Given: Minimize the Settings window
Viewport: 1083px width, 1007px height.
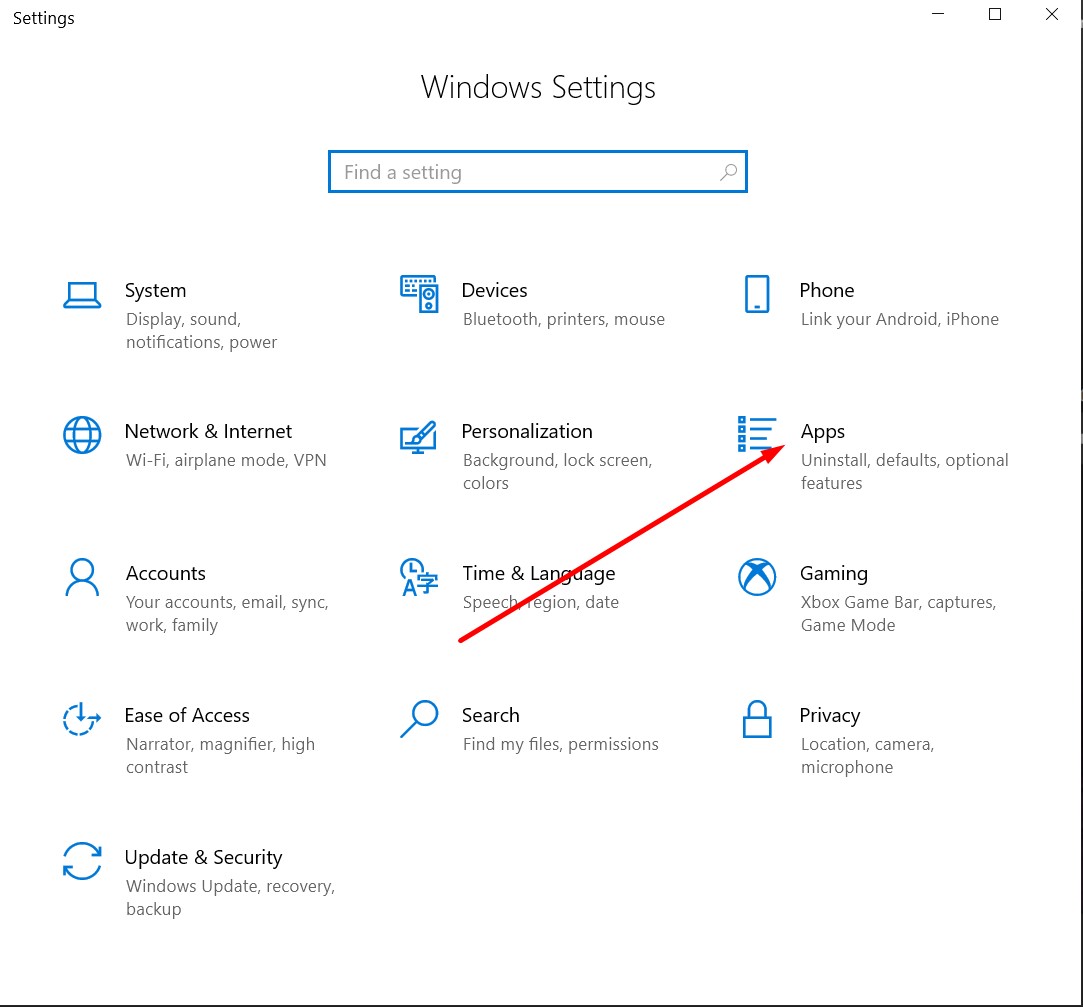Looking at the screenshot, I should pos(937,15).
